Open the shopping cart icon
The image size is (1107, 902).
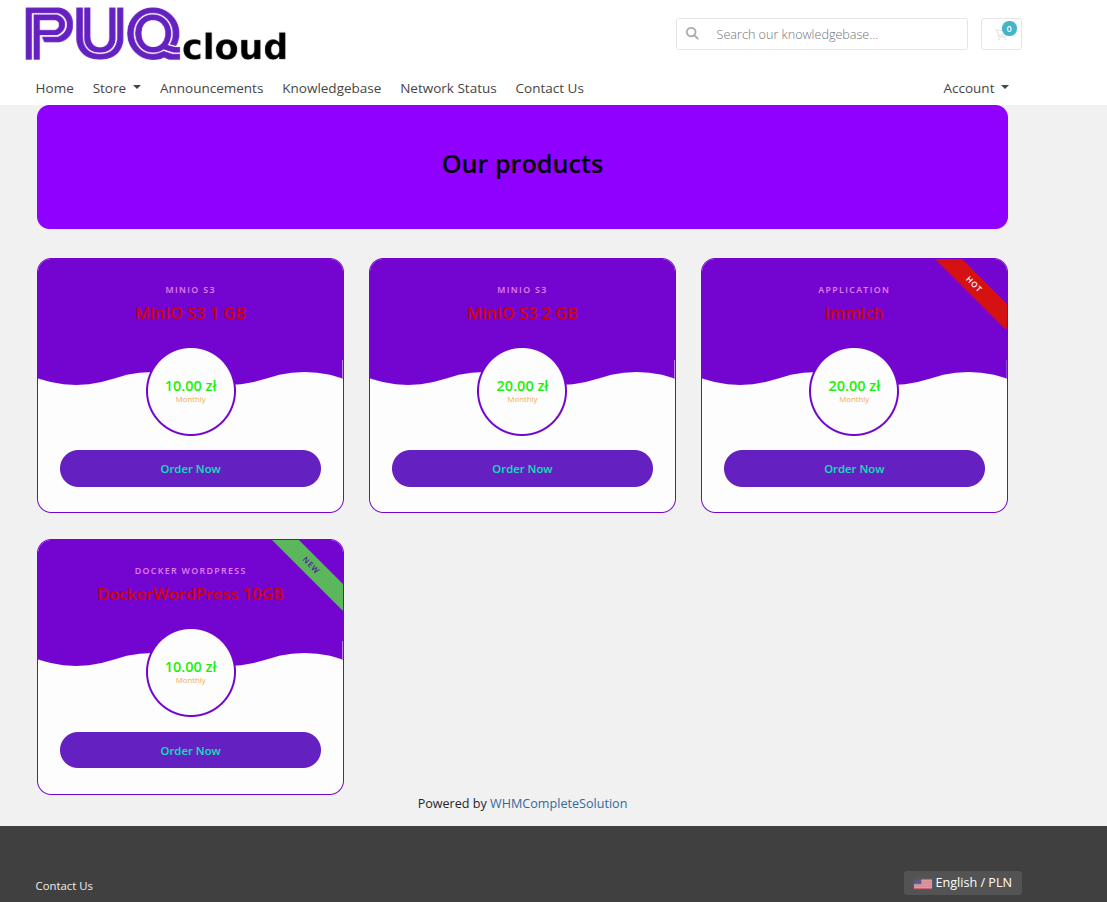[1001, 34]
